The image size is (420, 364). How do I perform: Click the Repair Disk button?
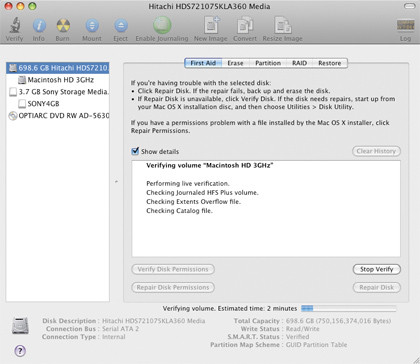(x=376, y=287)
